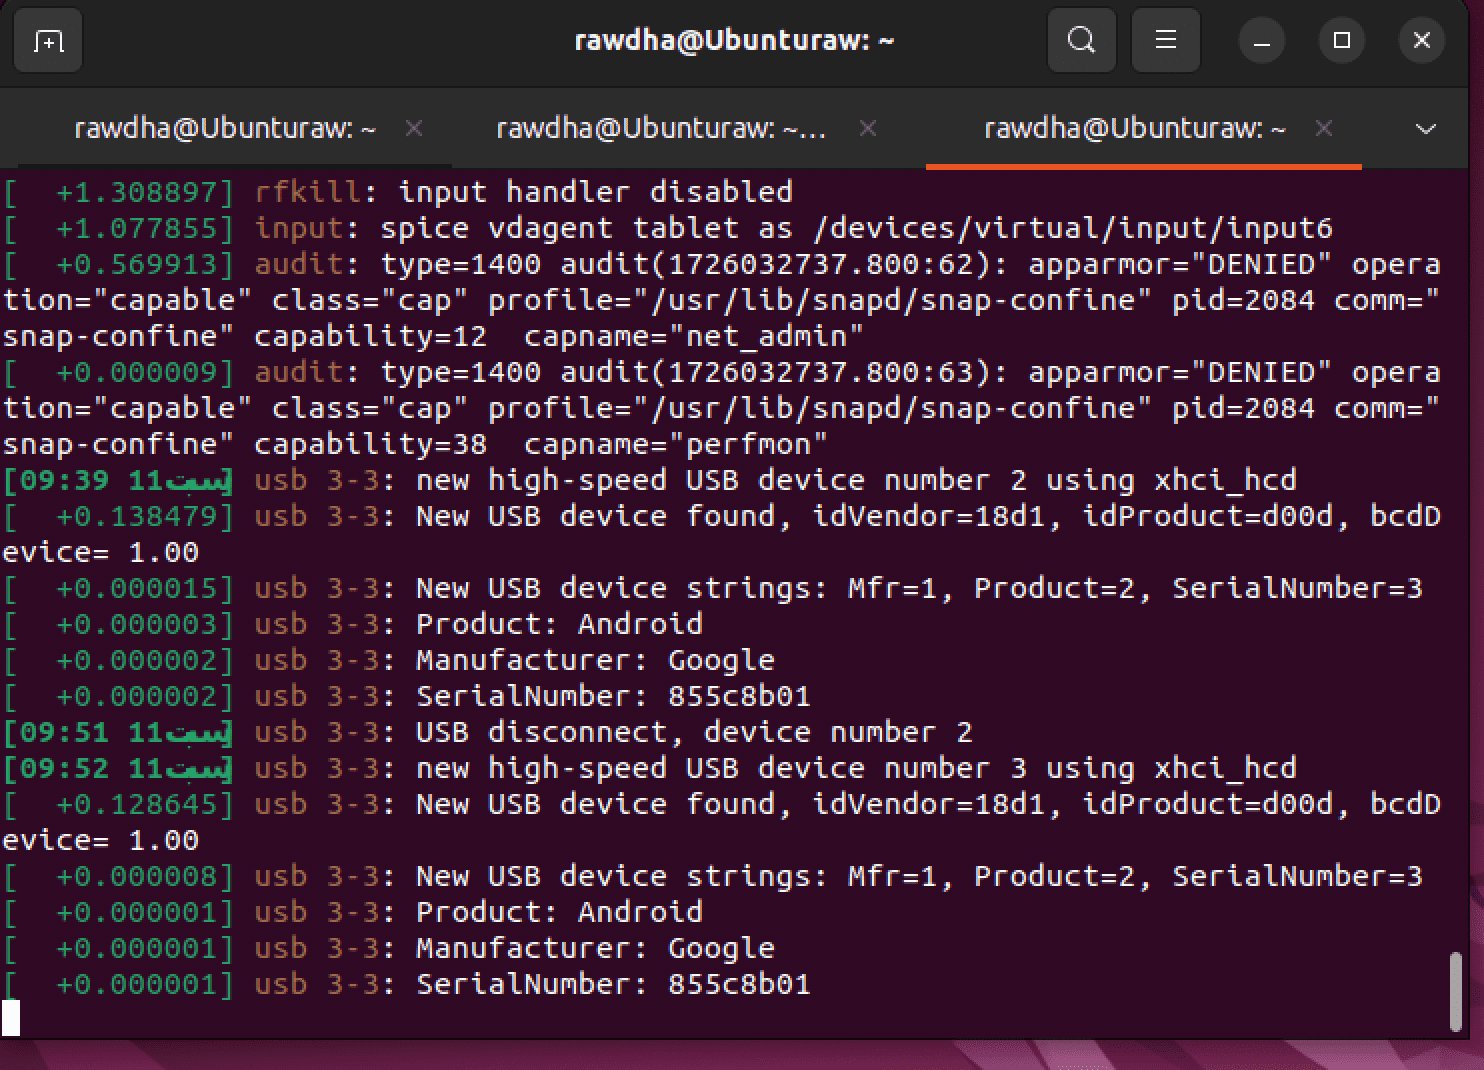Viewport: 1484px width, 1070px height.
Task: Click the last "Manufacturer: Google" line
Action: pyautogui.click(x=595, y=948)
